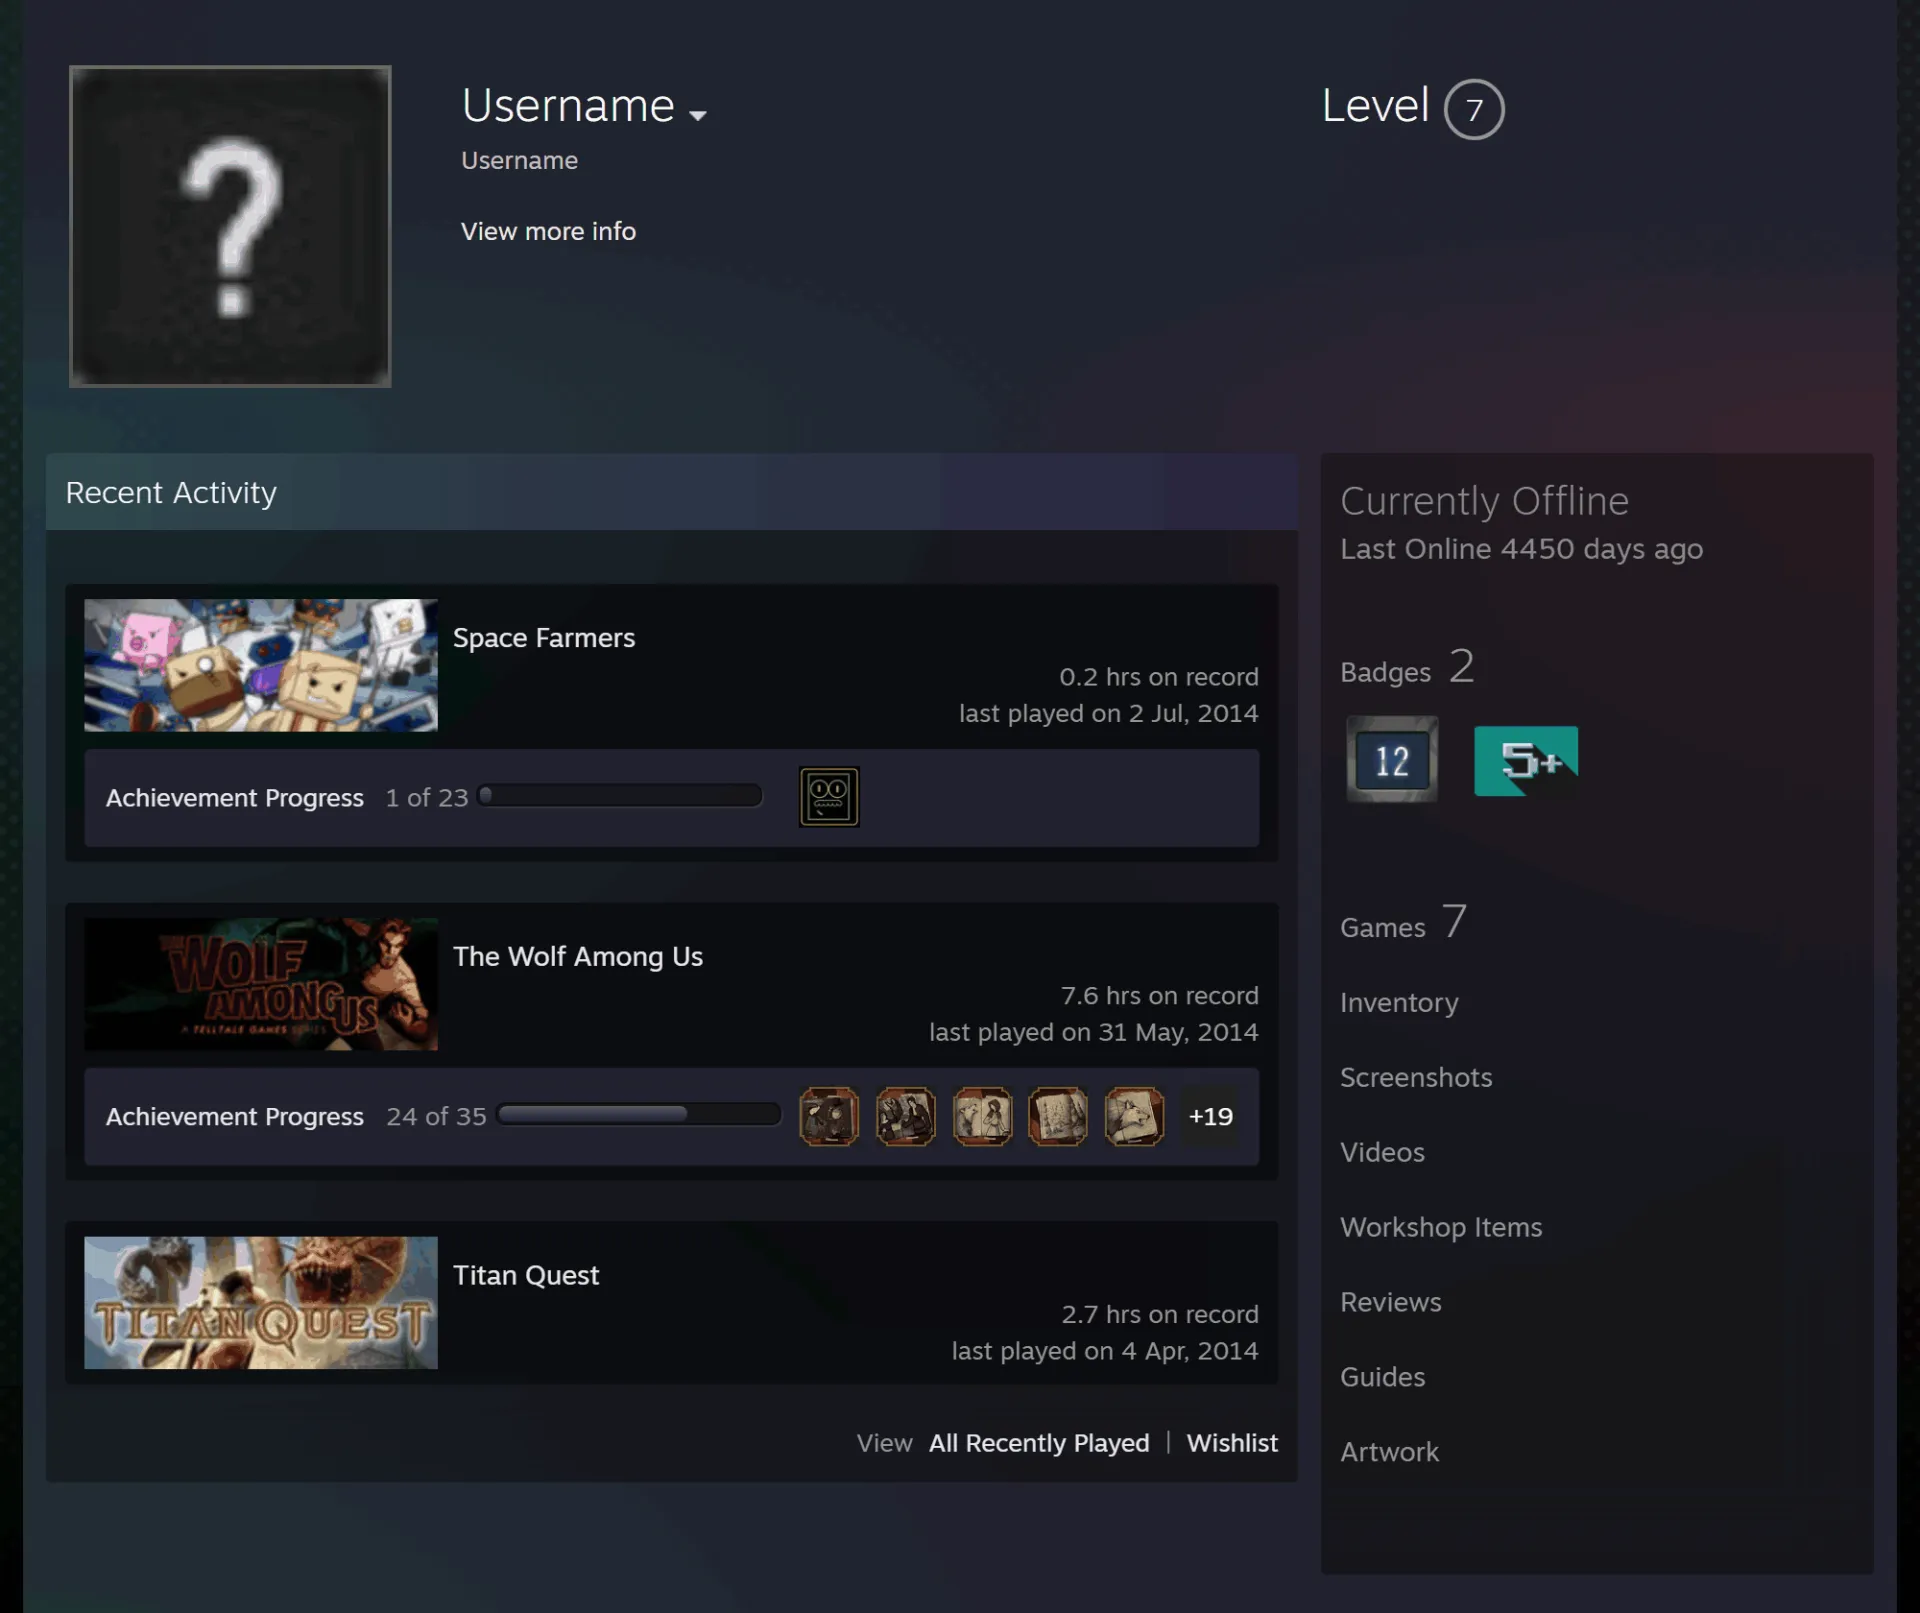The height and width of the screenshot is (1613, 1920).
Task: Open the Wishlist link
Action: 1232,1443
